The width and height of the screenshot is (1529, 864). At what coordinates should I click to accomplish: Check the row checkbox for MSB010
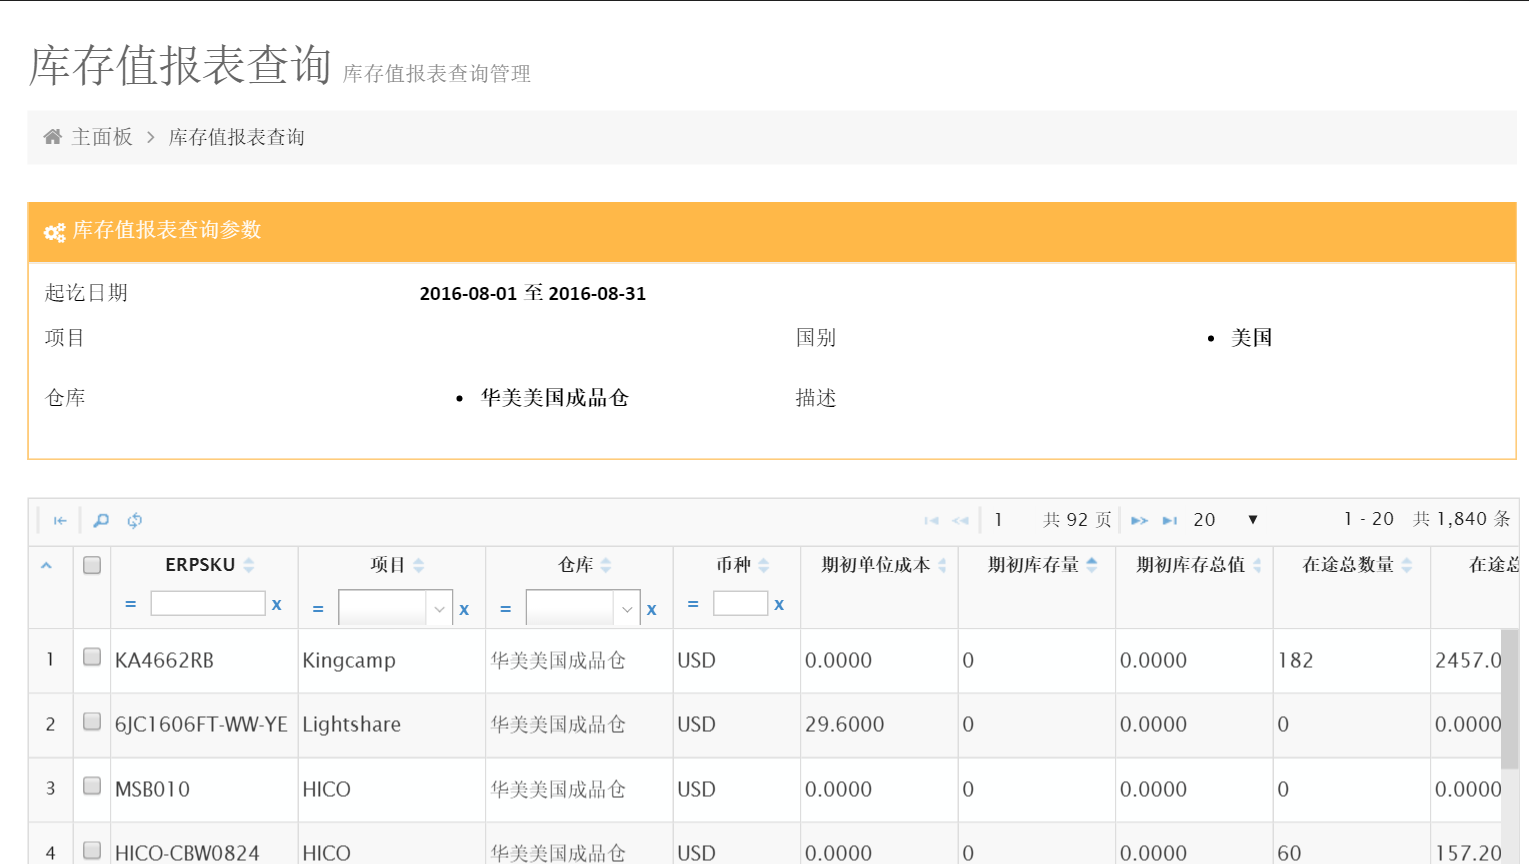pyautogui.click(x=92, y=786)
